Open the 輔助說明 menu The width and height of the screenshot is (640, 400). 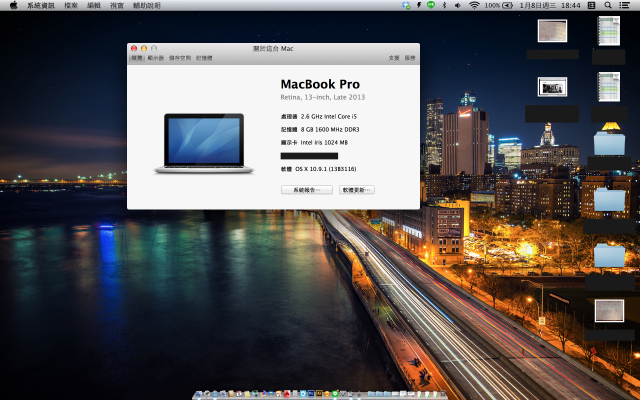(147, 5)
